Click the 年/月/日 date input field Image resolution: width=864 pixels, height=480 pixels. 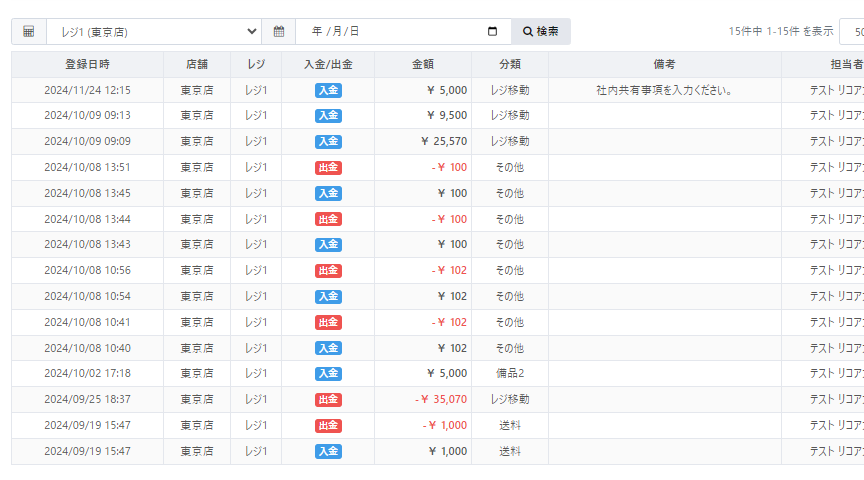403,31
